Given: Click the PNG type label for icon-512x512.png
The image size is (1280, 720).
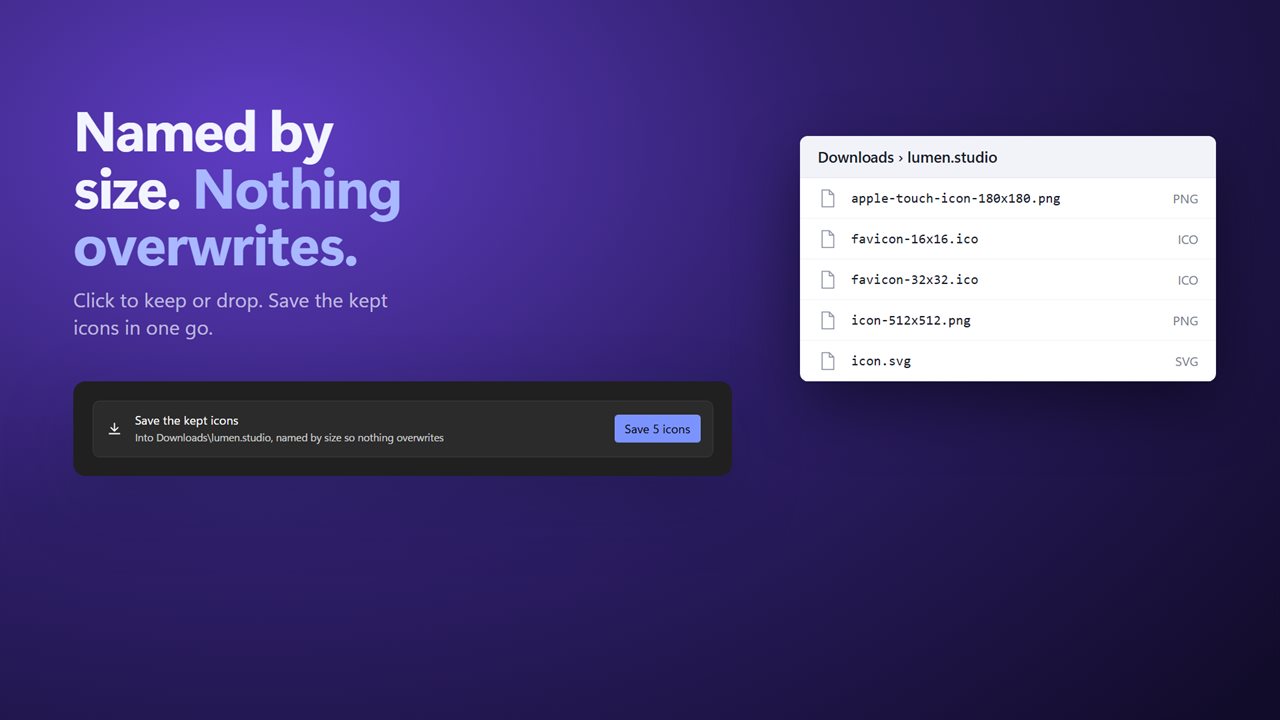Looking at the screenshot, I should pyautogui.click(x=1185, y=321).
